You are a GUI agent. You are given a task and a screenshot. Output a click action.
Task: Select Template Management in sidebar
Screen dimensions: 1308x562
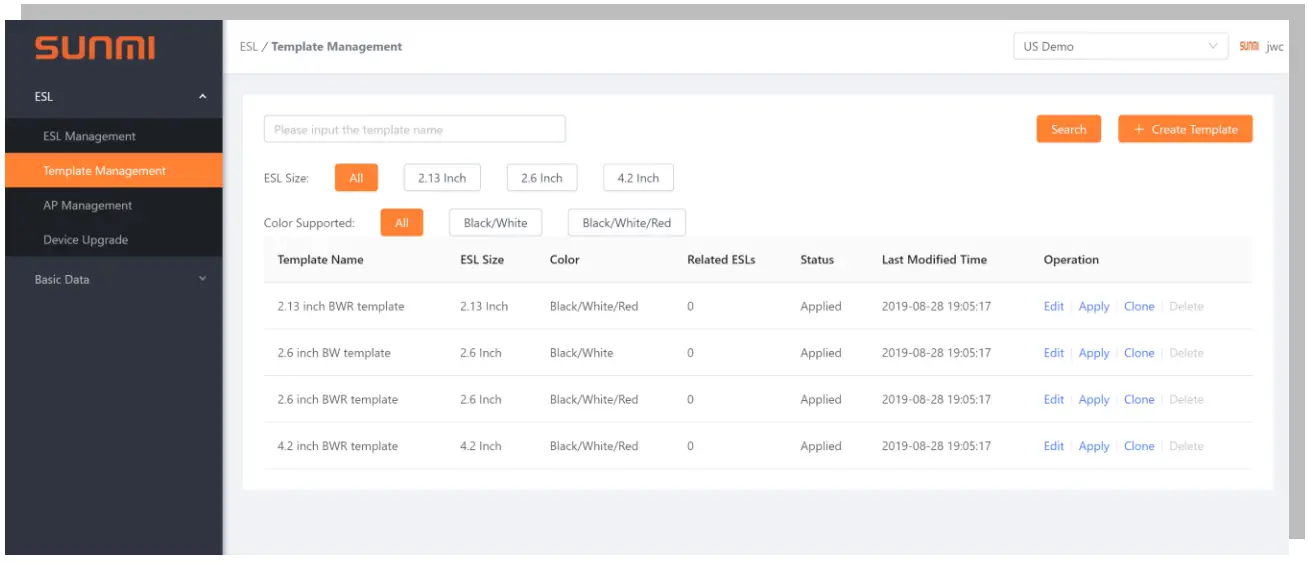[x=104, y=171]
